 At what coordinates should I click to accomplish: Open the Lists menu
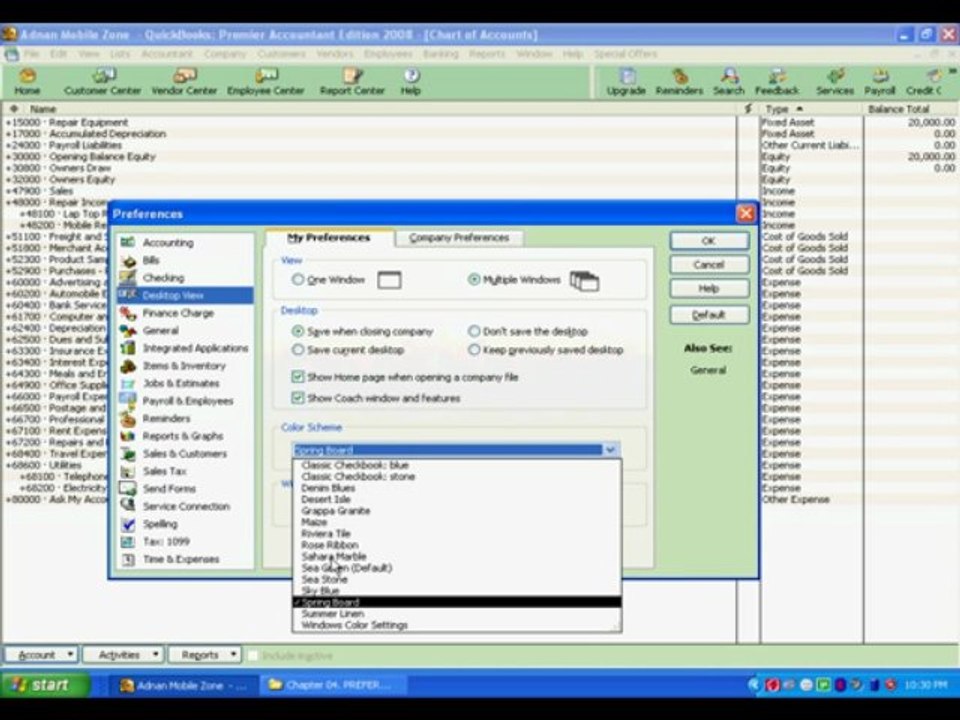120,54
